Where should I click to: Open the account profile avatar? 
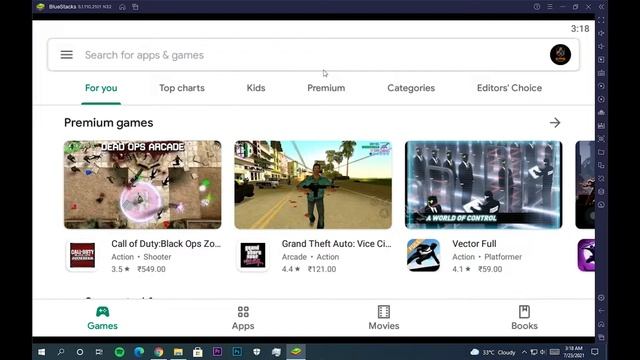pos(560,55)
